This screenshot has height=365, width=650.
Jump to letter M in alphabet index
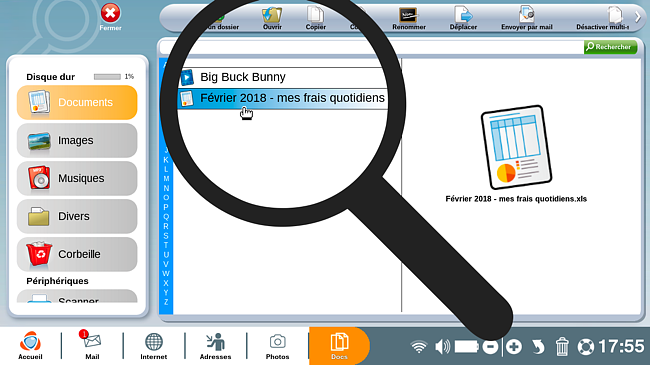point(166,179)
